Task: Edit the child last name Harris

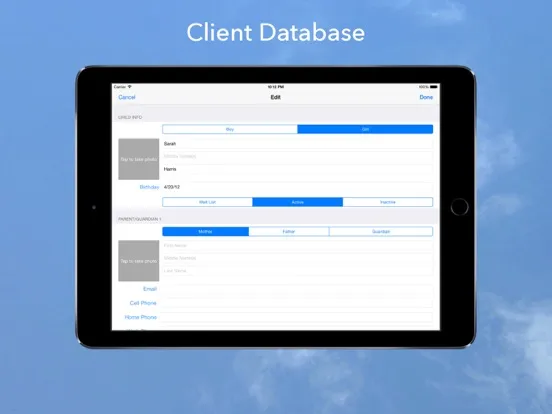Action: (x=297, y=169)
